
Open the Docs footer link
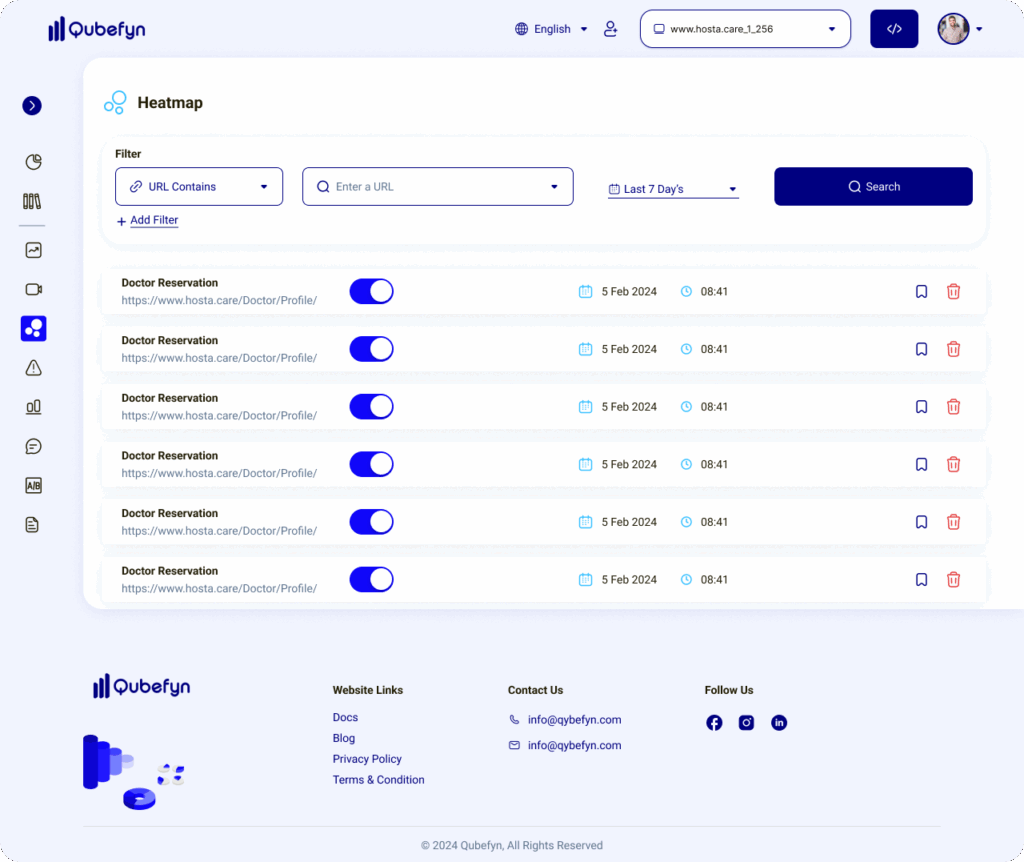tap(345, 717)
